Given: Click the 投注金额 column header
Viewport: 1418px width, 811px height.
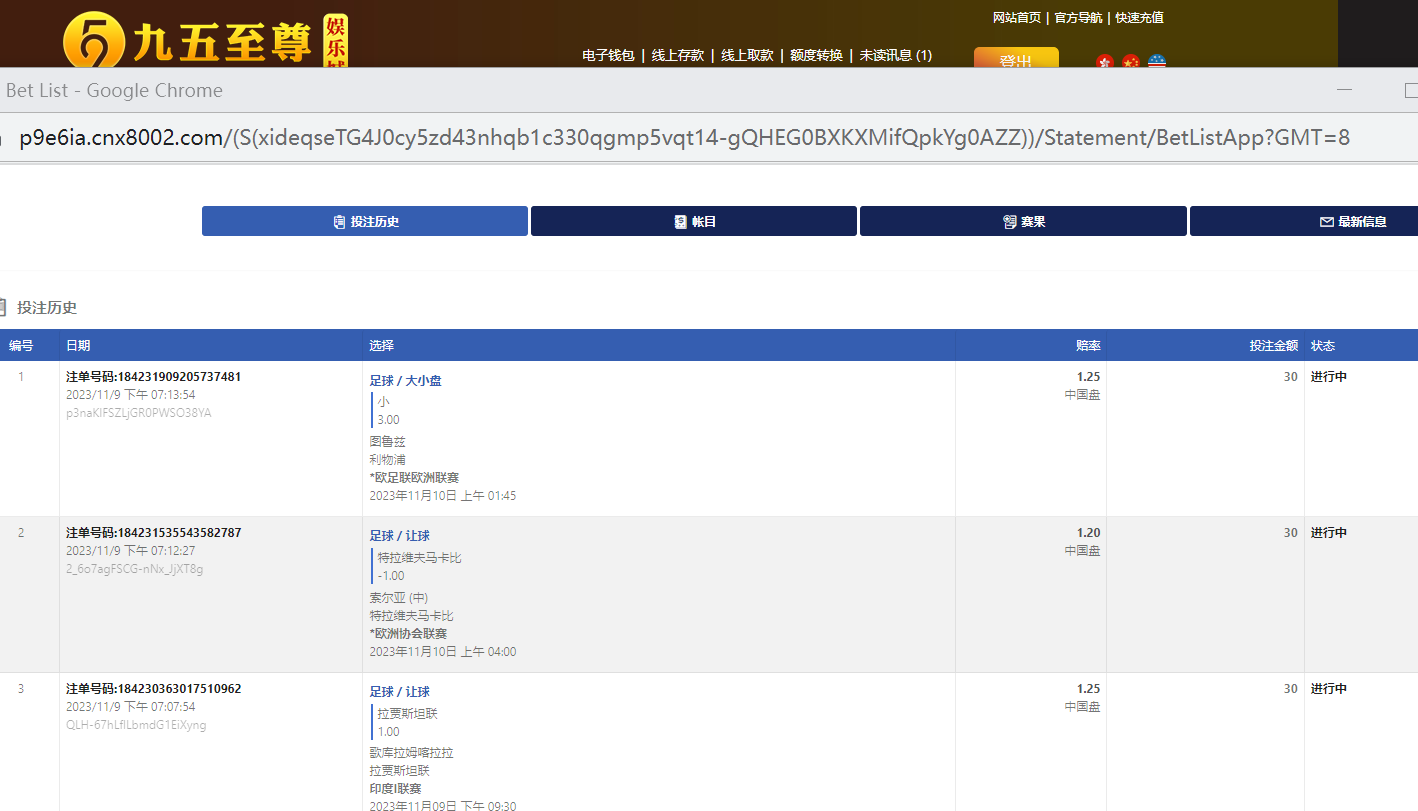Looking at the screenshot, I should (1273, 346).
